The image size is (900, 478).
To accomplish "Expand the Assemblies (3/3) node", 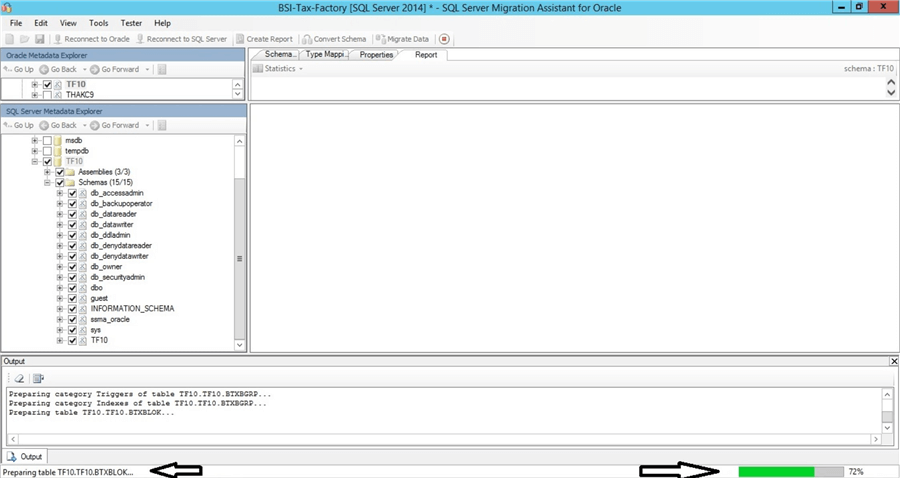I will [48, 172].
